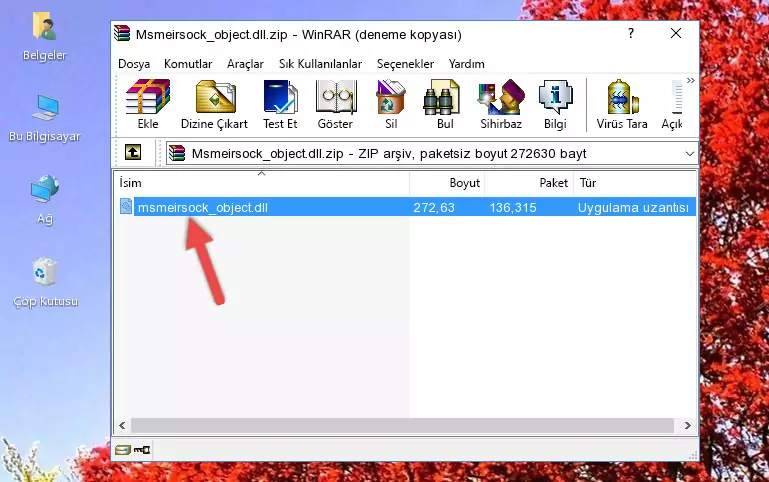769x482 pixels.
Task: Expand the toolbar overflow chevron
Action: coord(691,80)
